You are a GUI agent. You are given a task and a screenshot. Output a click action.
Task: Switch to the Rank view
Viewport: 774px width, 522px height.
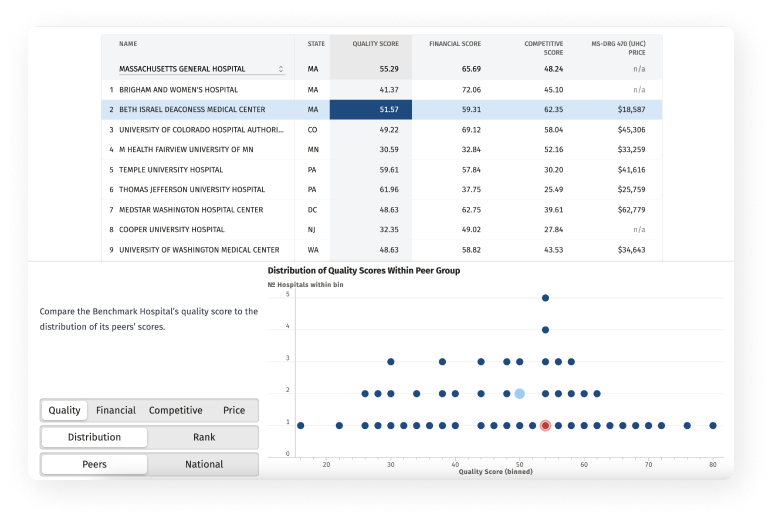point(204,437)
